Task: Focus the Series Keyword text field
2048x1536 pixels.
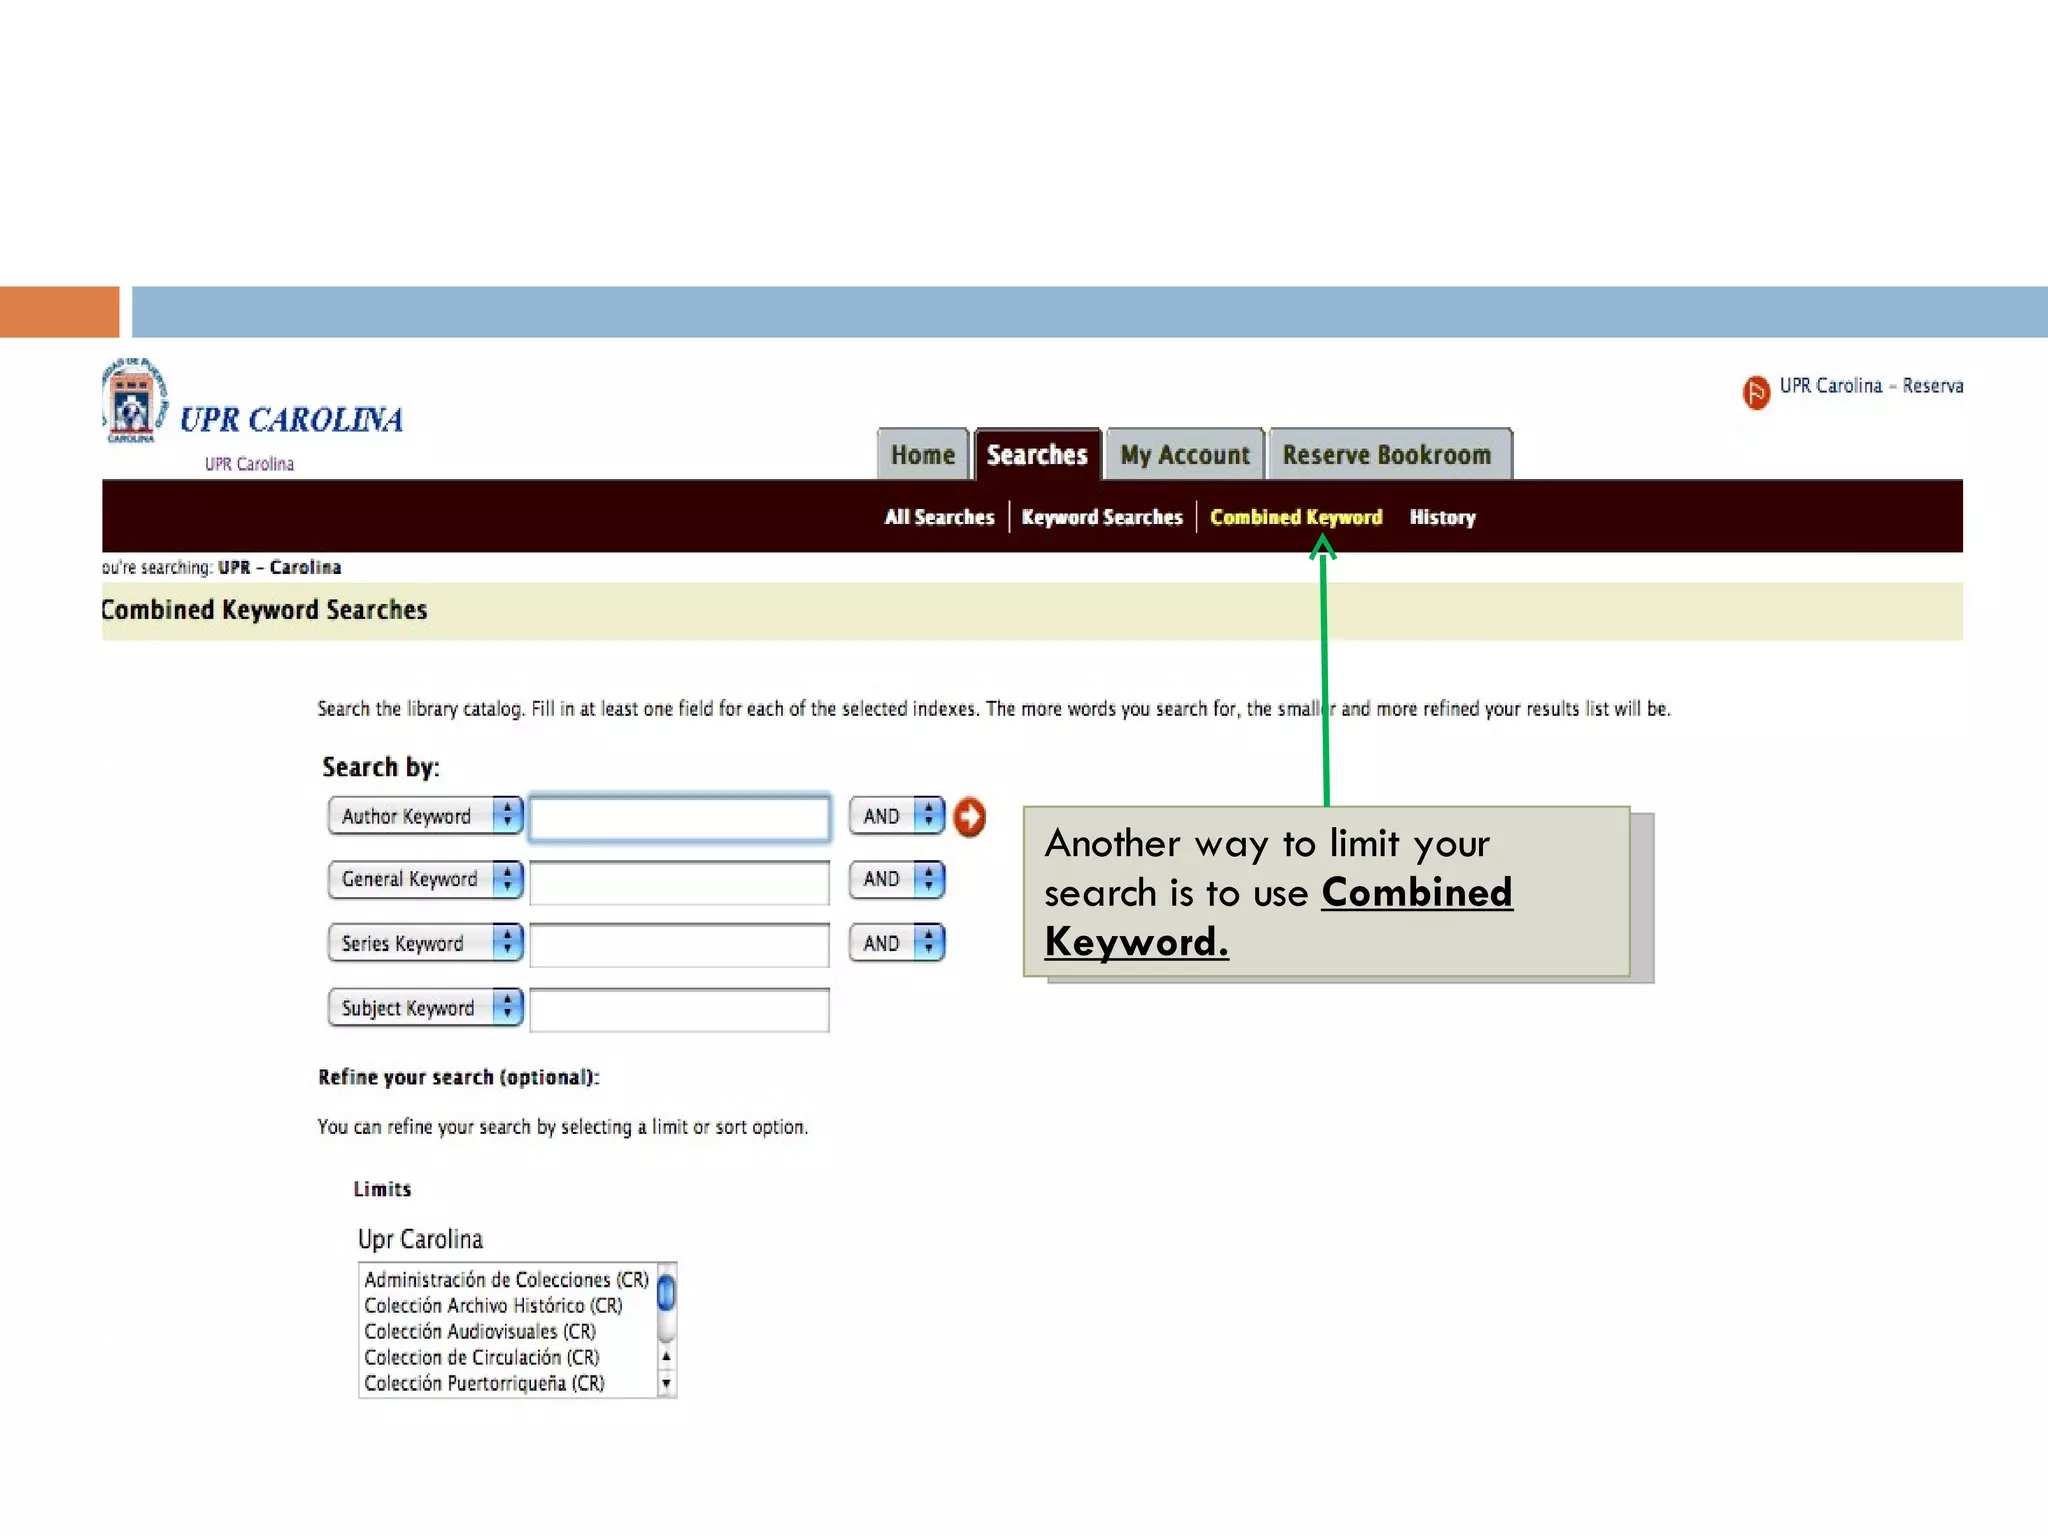Action: point(679,946)
